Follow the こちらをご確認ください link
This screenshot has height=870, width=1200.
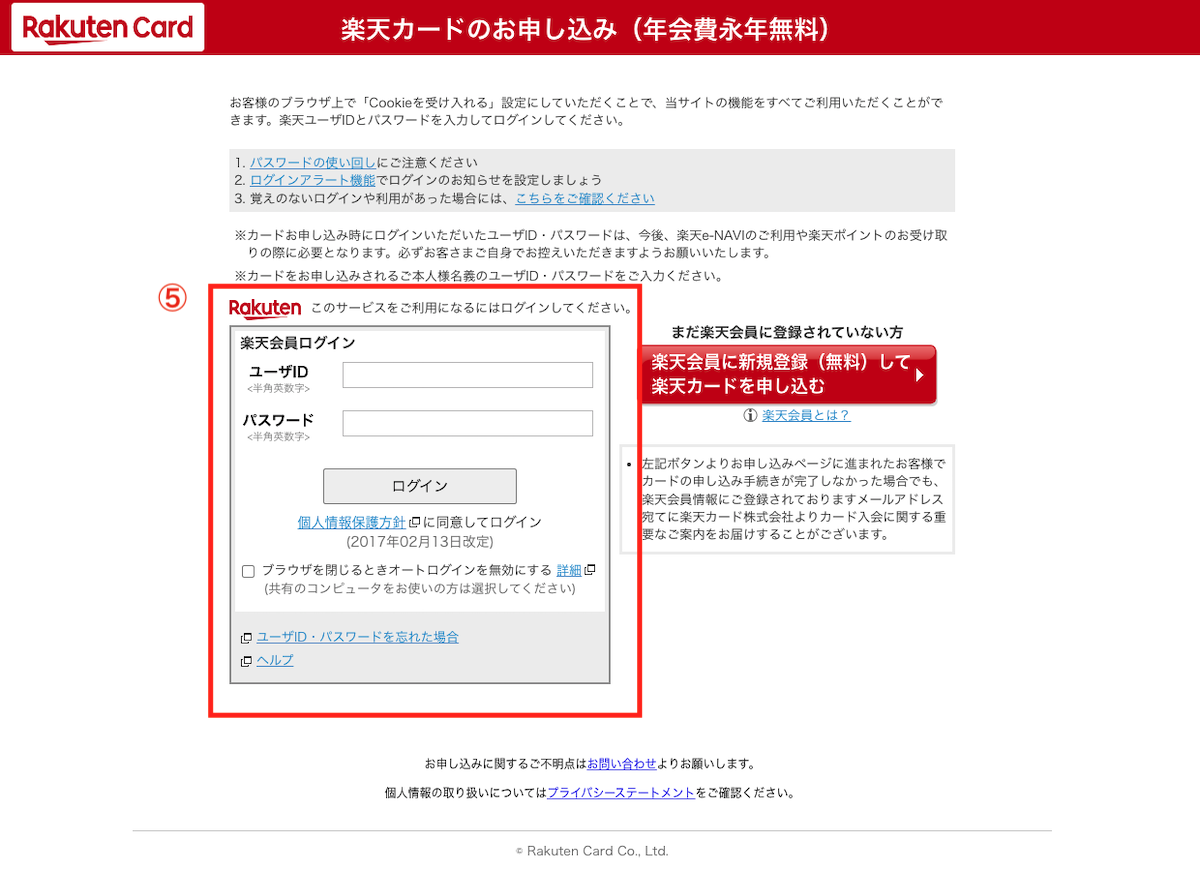point(585,198)
